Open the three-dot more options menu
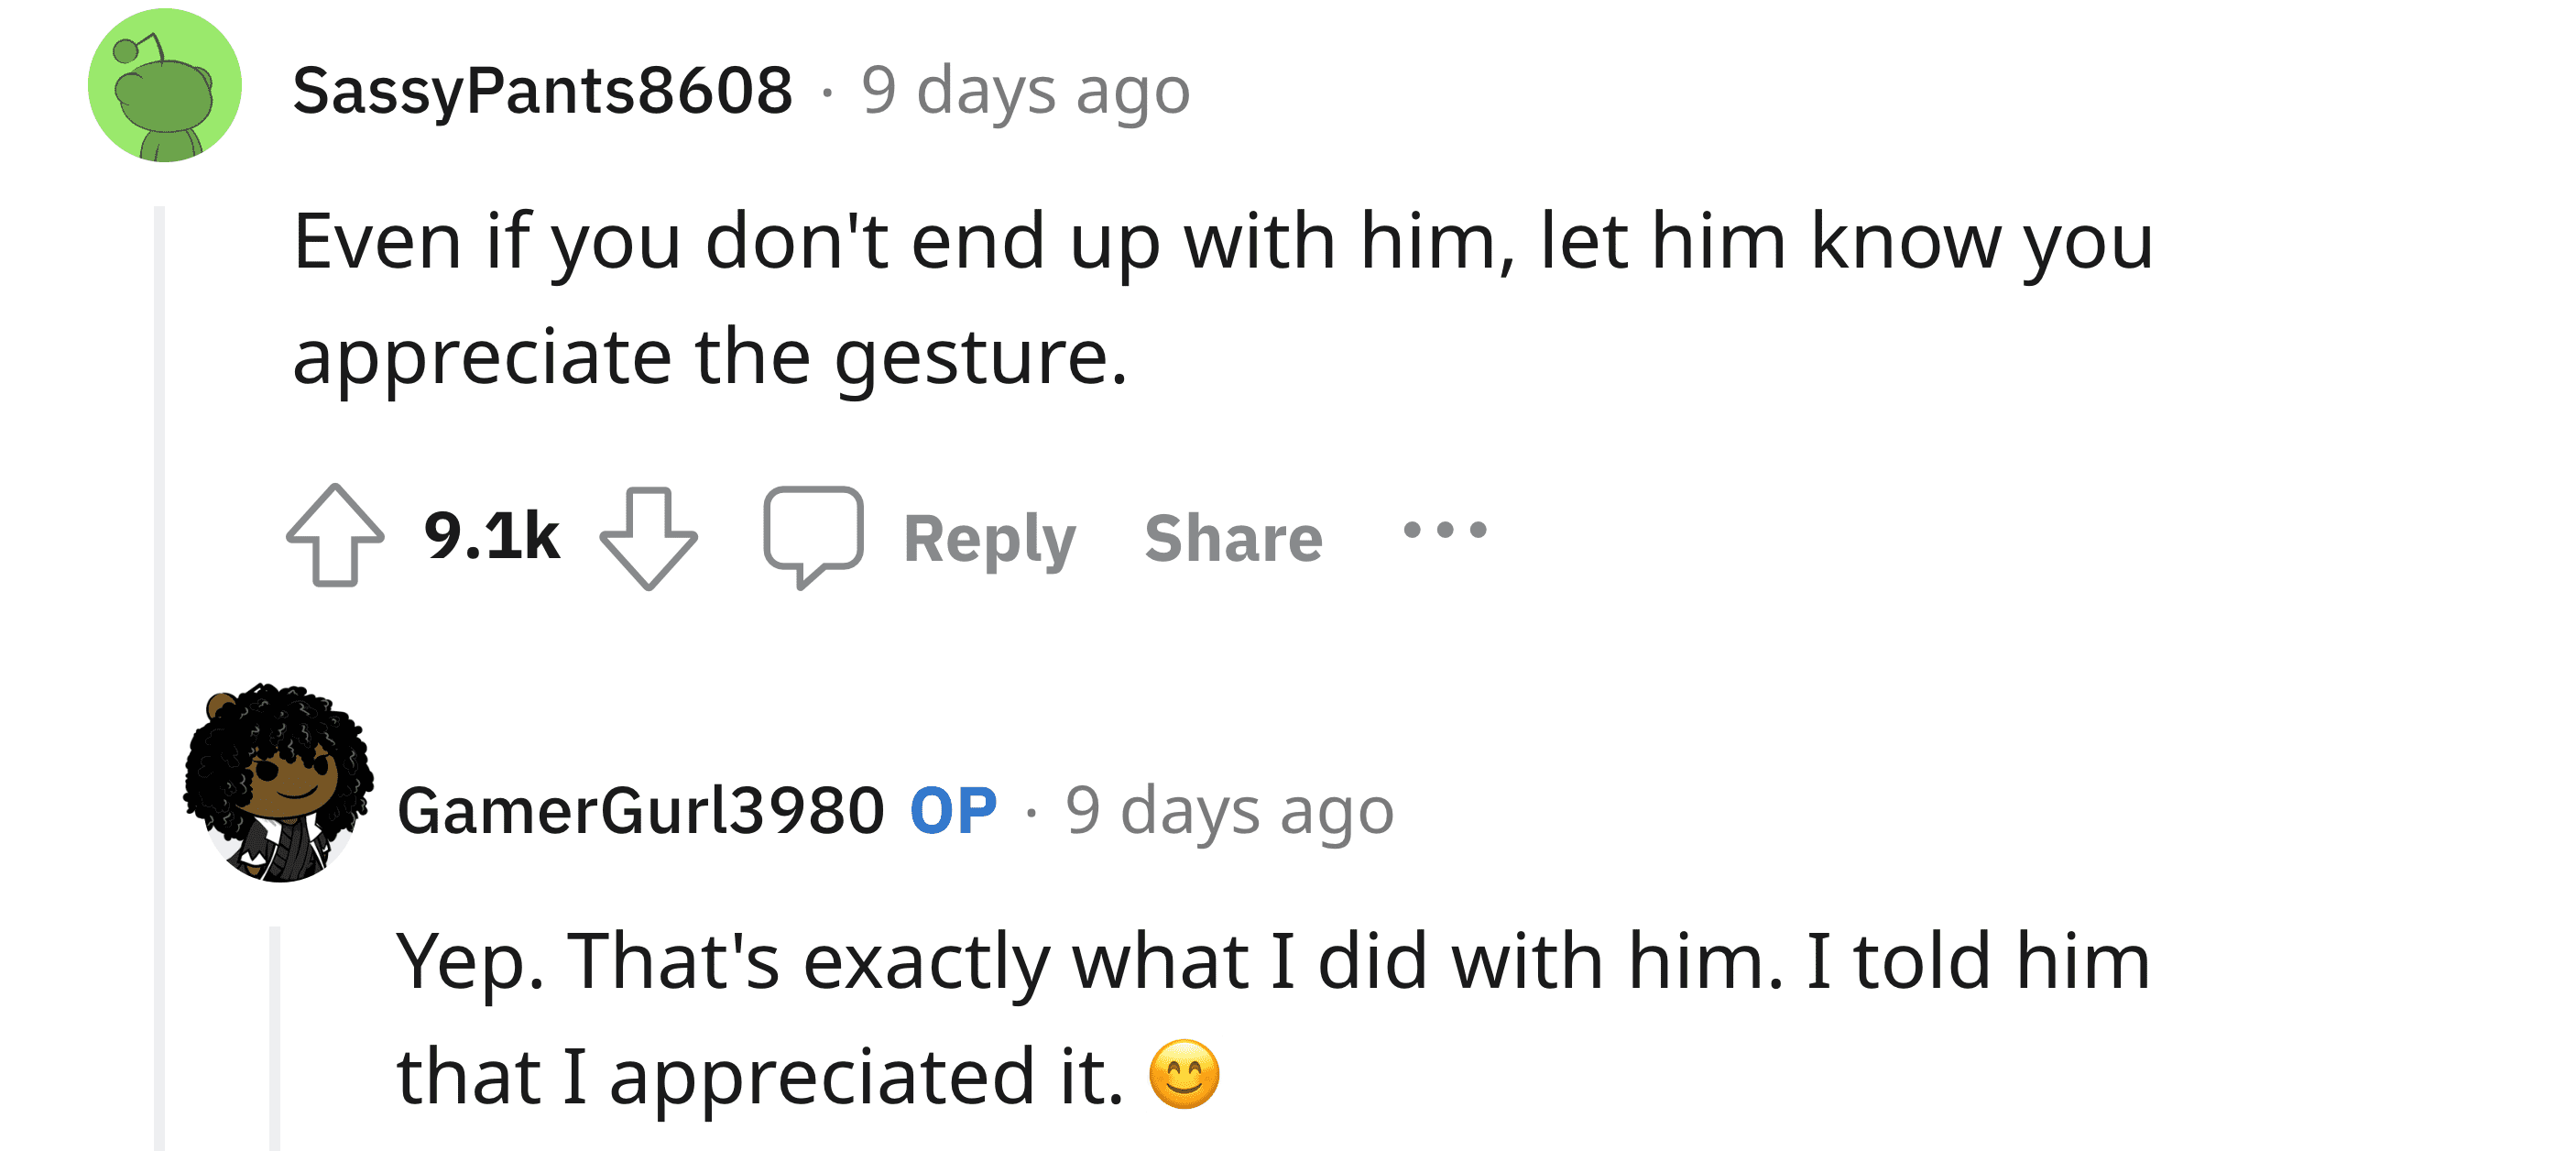2576x1151 pixels. (x=1444, y=530)
